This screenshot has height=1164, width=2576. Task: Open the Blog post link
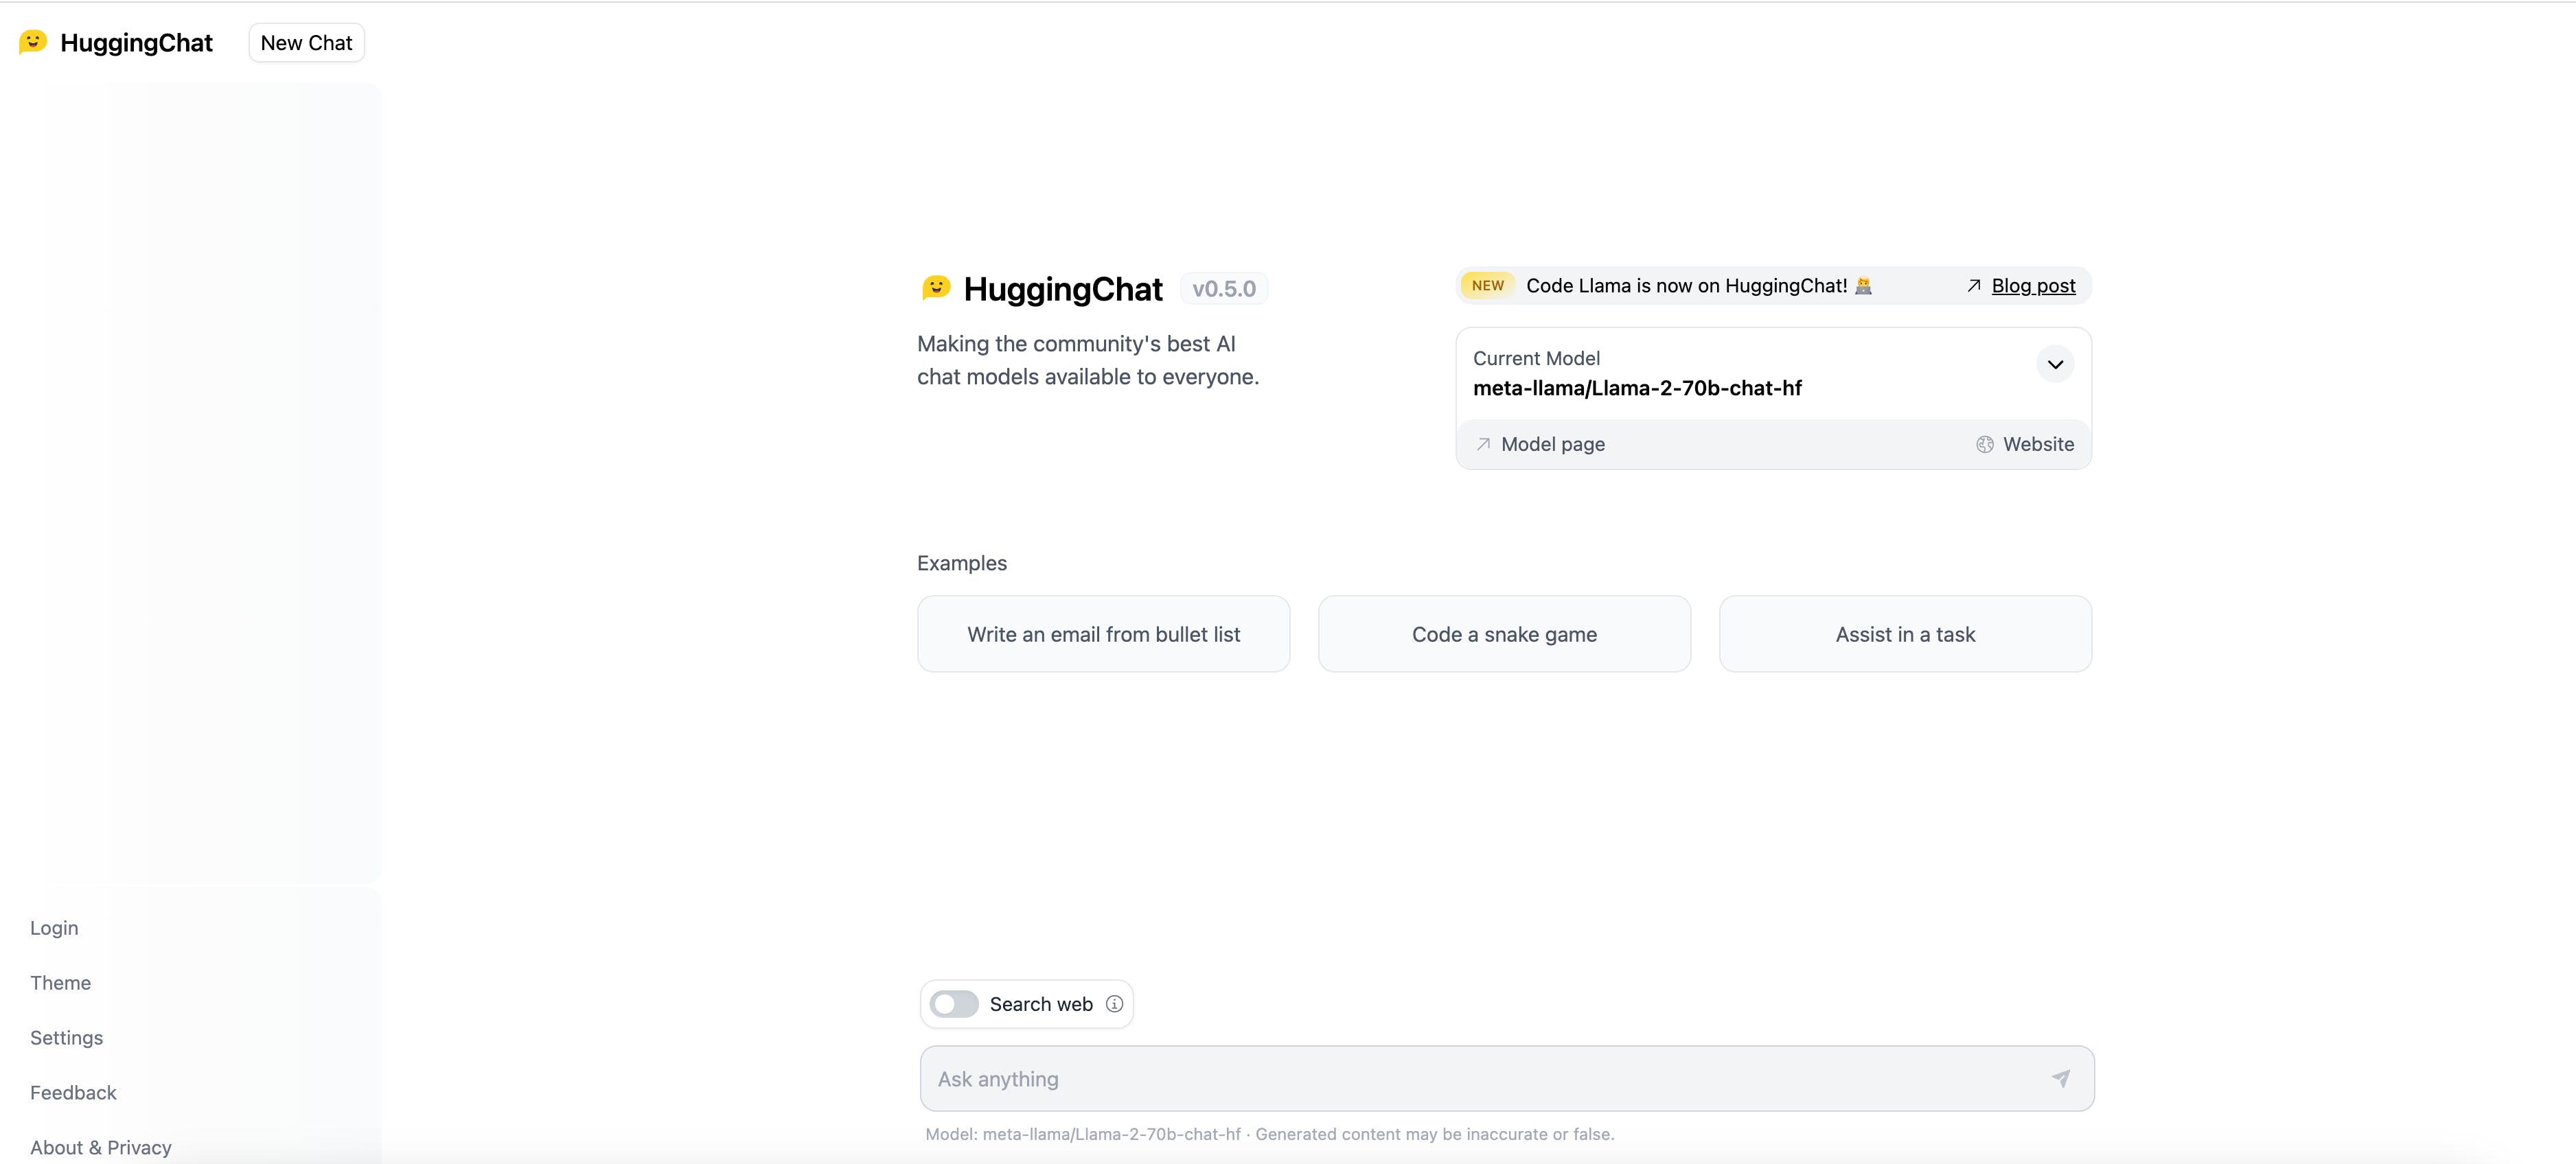click(x=2033, y=286)
